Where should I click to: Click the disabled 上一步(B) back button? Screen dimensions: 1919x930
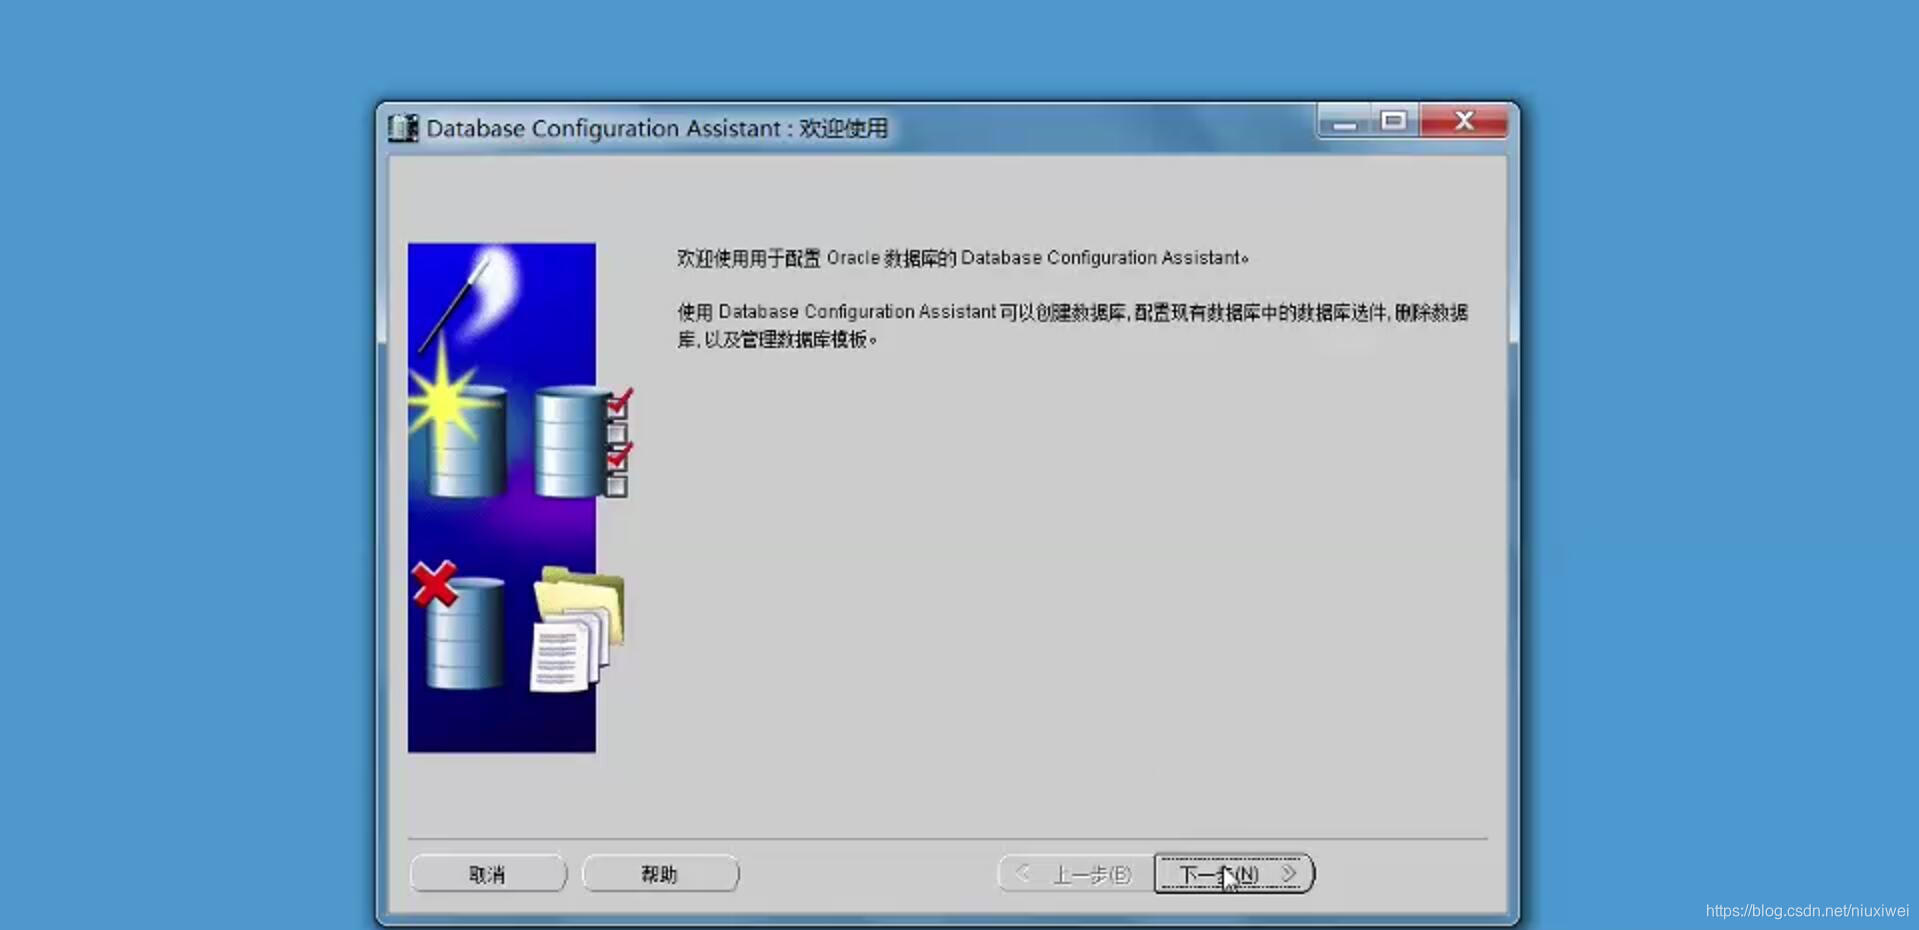(1076, 874)
